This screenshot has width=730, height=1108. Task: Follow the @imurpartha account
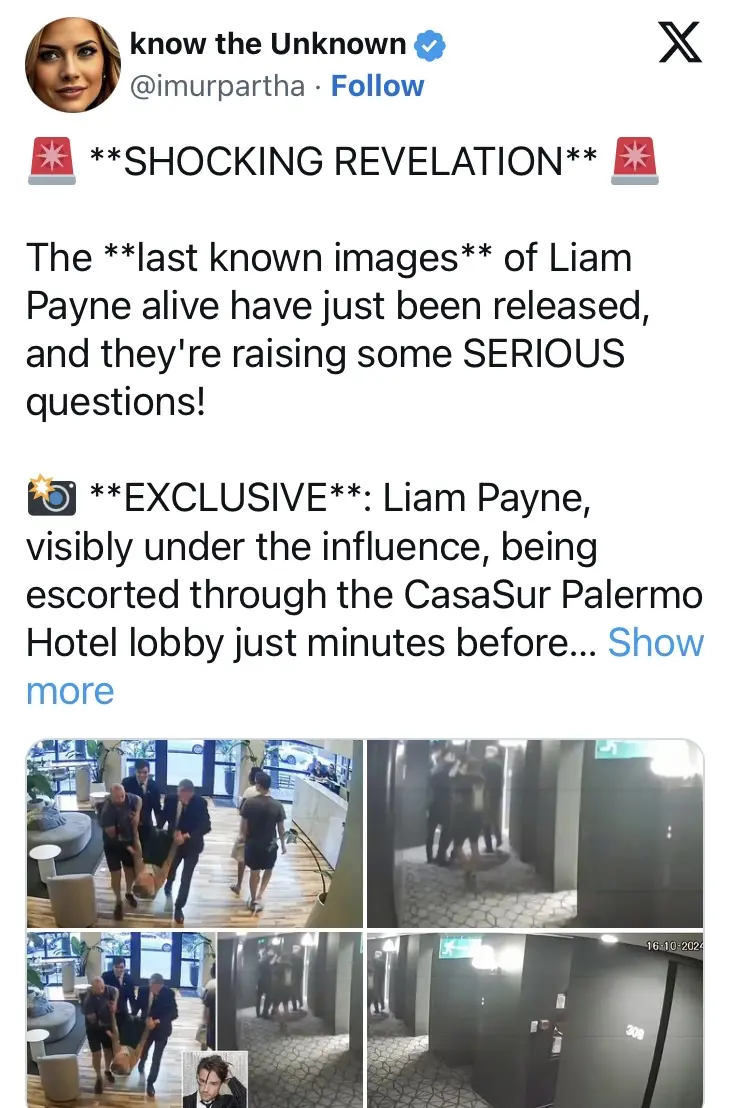coord(377,86)
